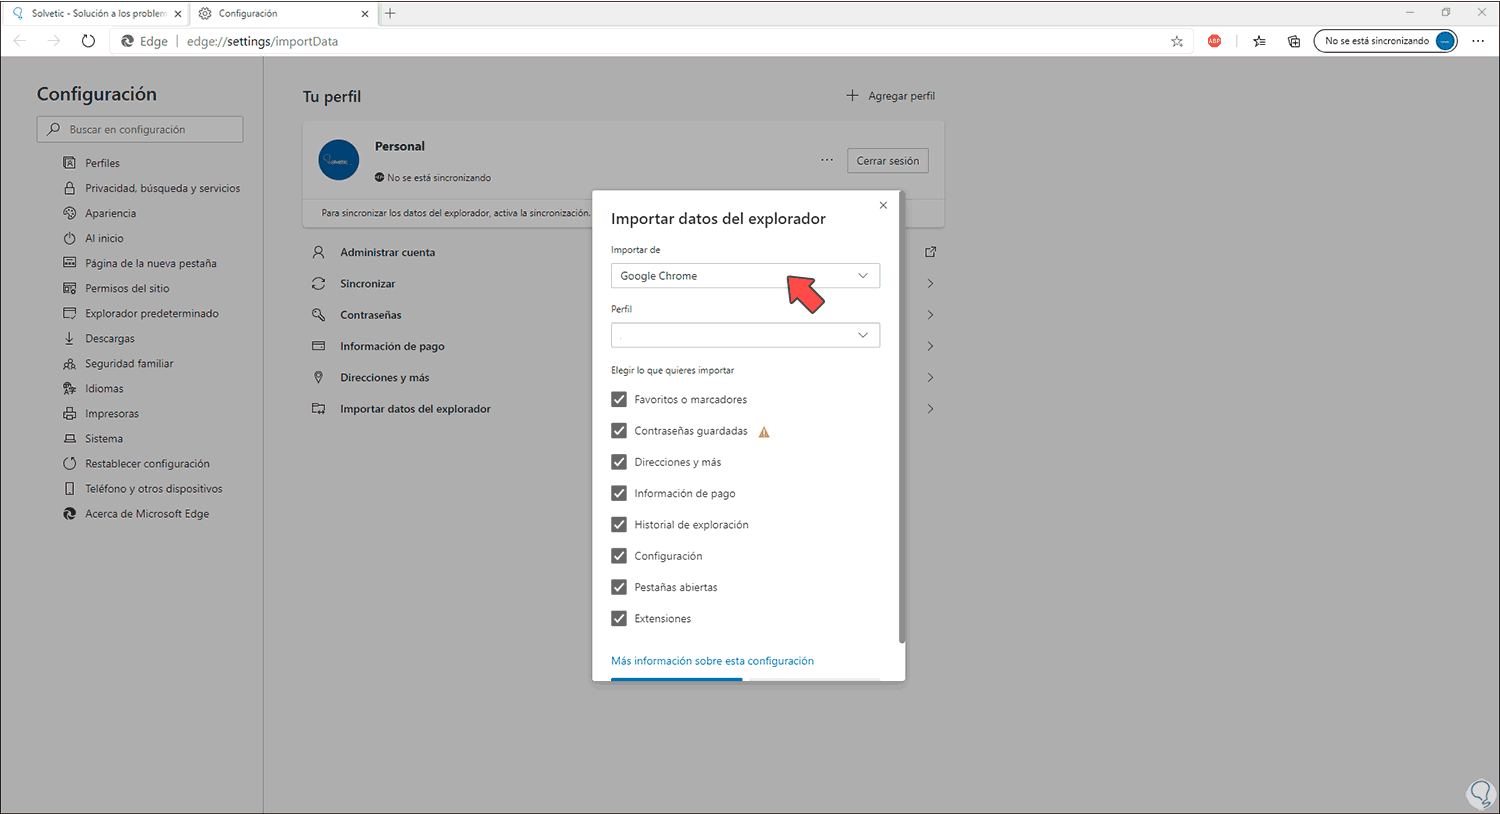
Task: Uncheck Pestañas abiertas
Action: (x=619, y=587)
